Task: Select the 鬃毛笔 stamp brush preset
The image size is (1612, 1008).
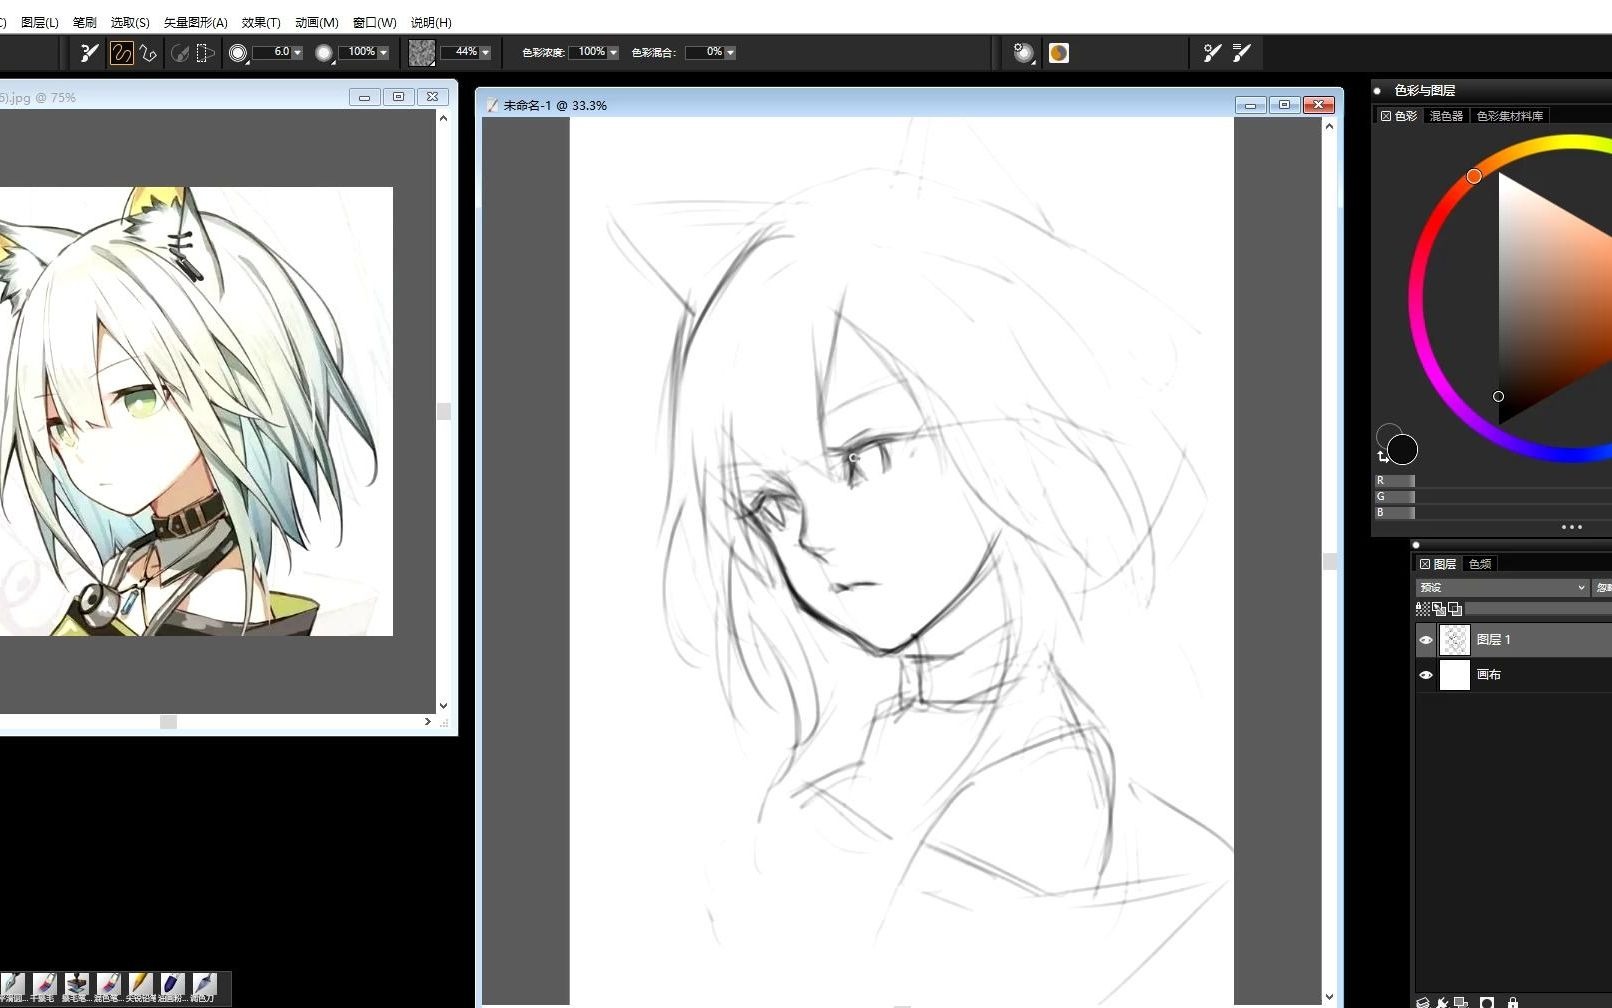Action: point(76,985)
